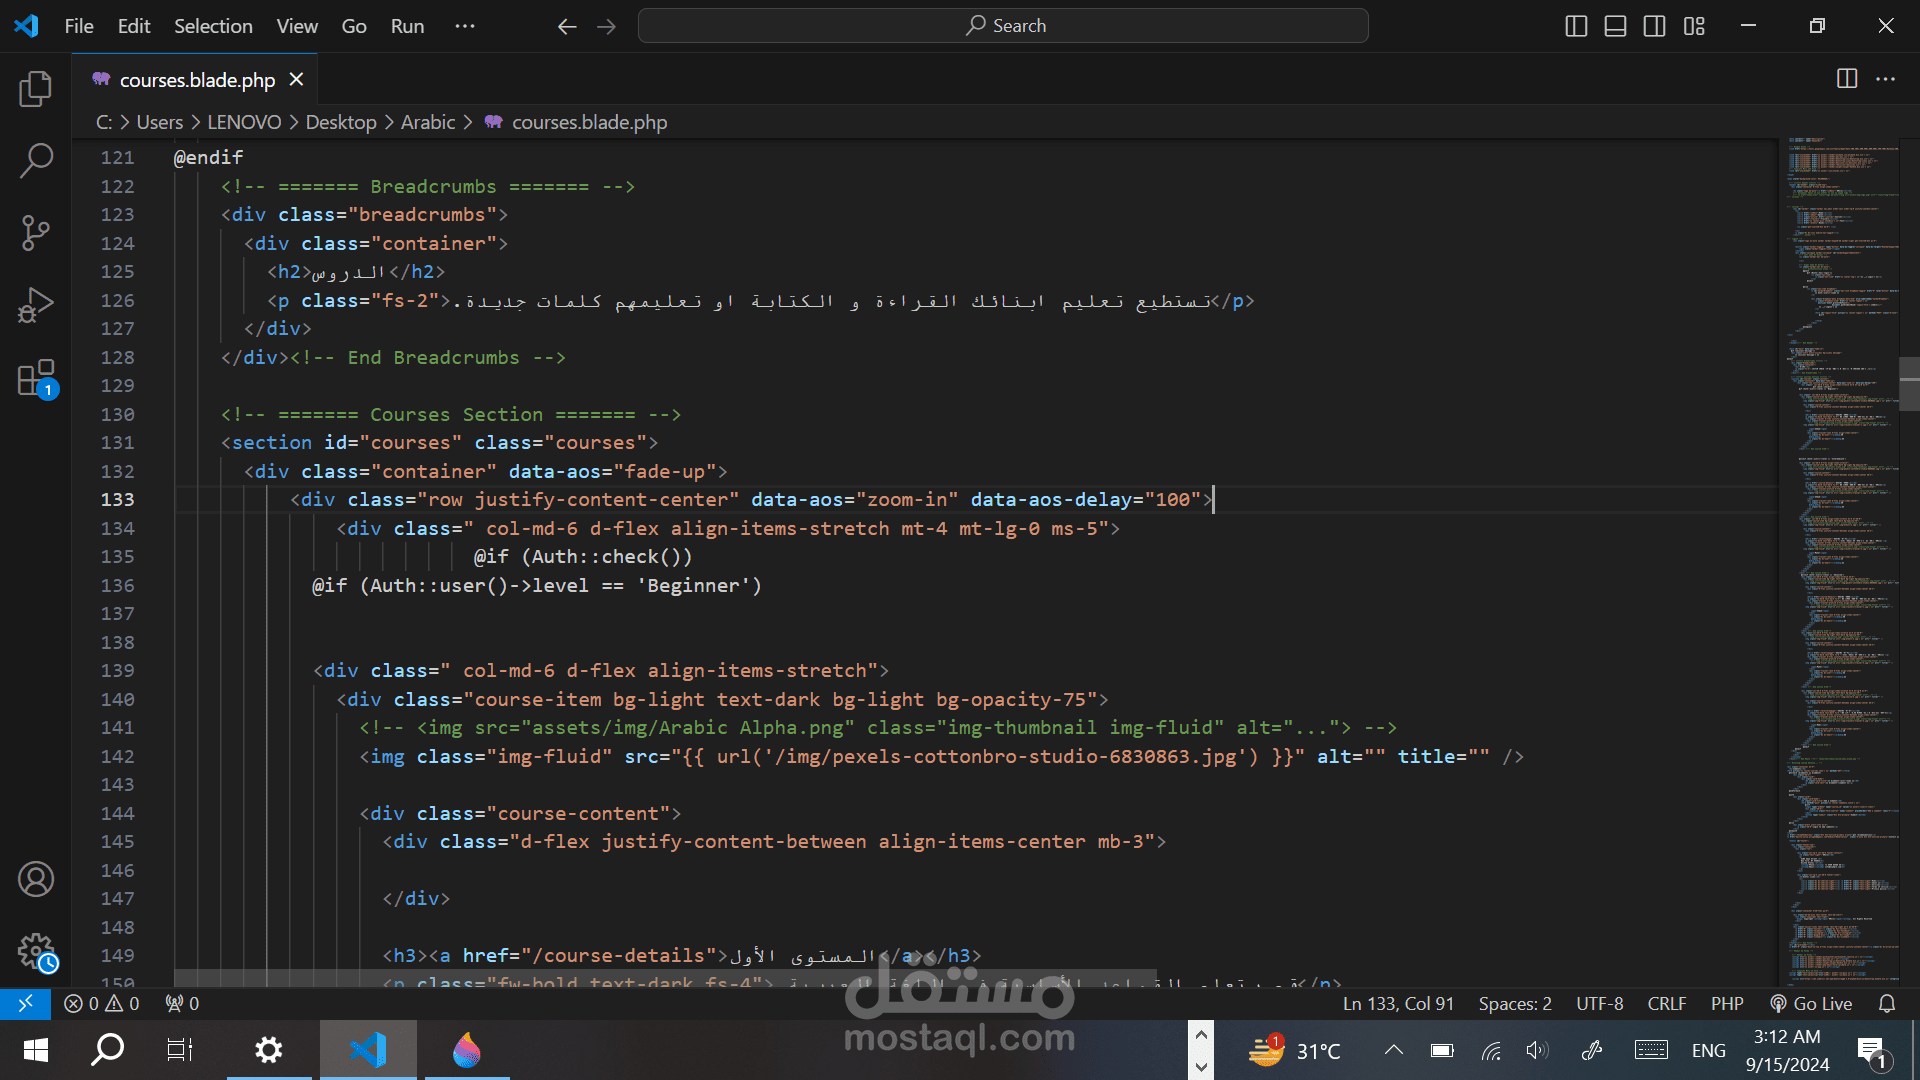Open the Explorer view in activity bar

(x=36, y=89)
